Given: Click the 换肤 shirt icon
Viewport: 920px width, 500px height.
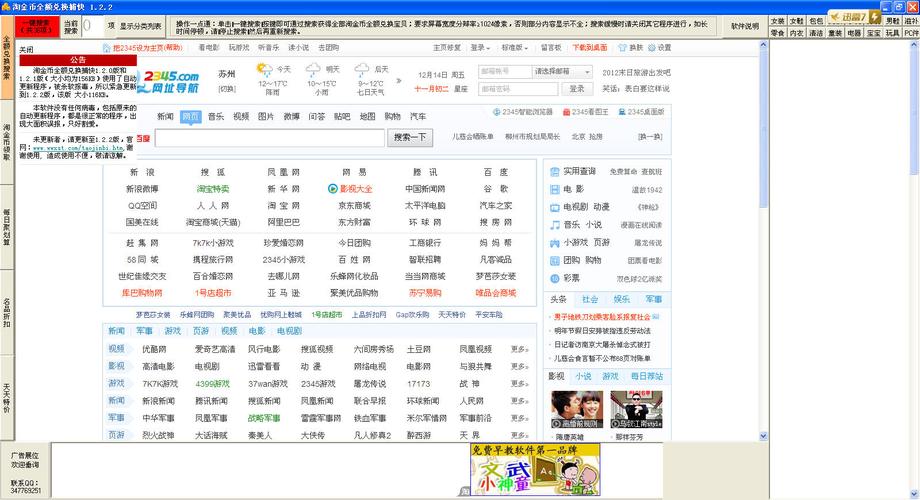Looking at the screenshot, I should pyautogui.click(x=623, y=48).
